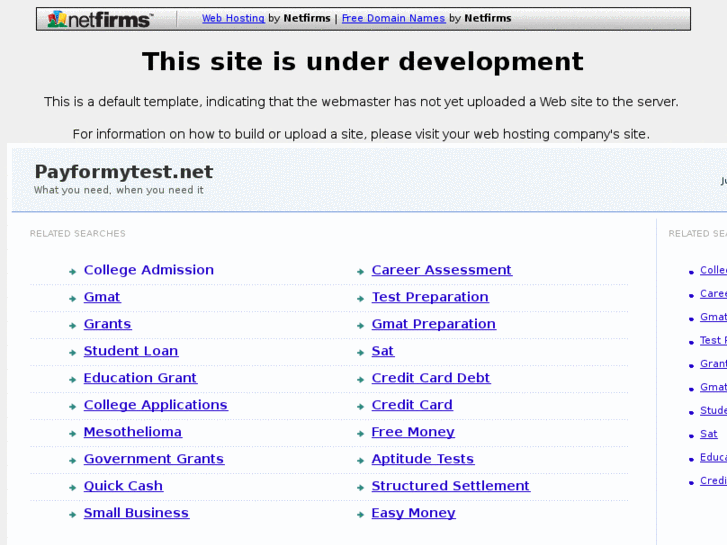Open the Credit Card Debt link

431,378
